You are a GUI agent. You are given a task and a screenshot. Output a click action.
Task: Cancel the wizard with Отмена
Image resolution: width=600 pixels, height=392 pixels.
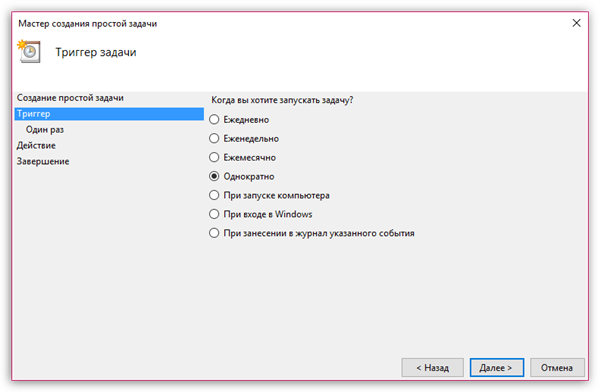click(x=557, y=368)
